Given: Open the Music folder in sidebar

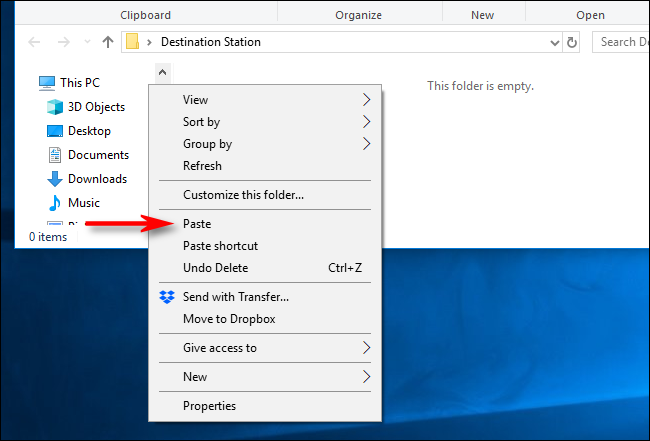Looking at the screenshot, I should [x=83, y=203].
